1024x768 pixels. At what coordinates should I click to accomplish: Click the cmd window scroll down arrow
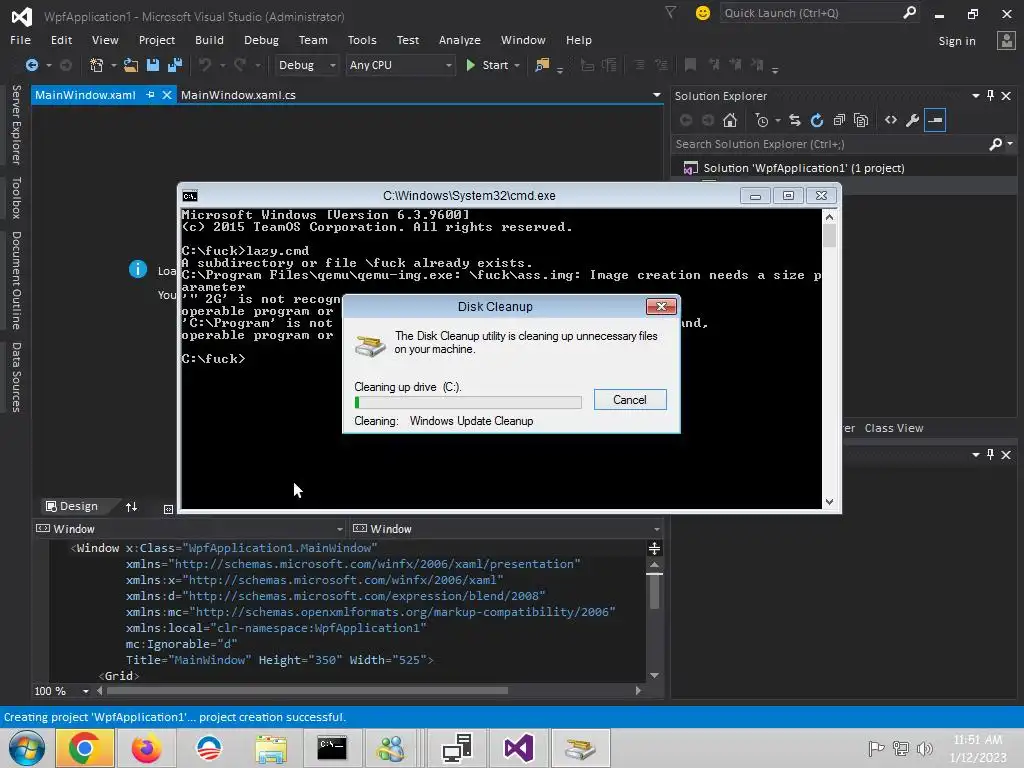coord(829,502)
